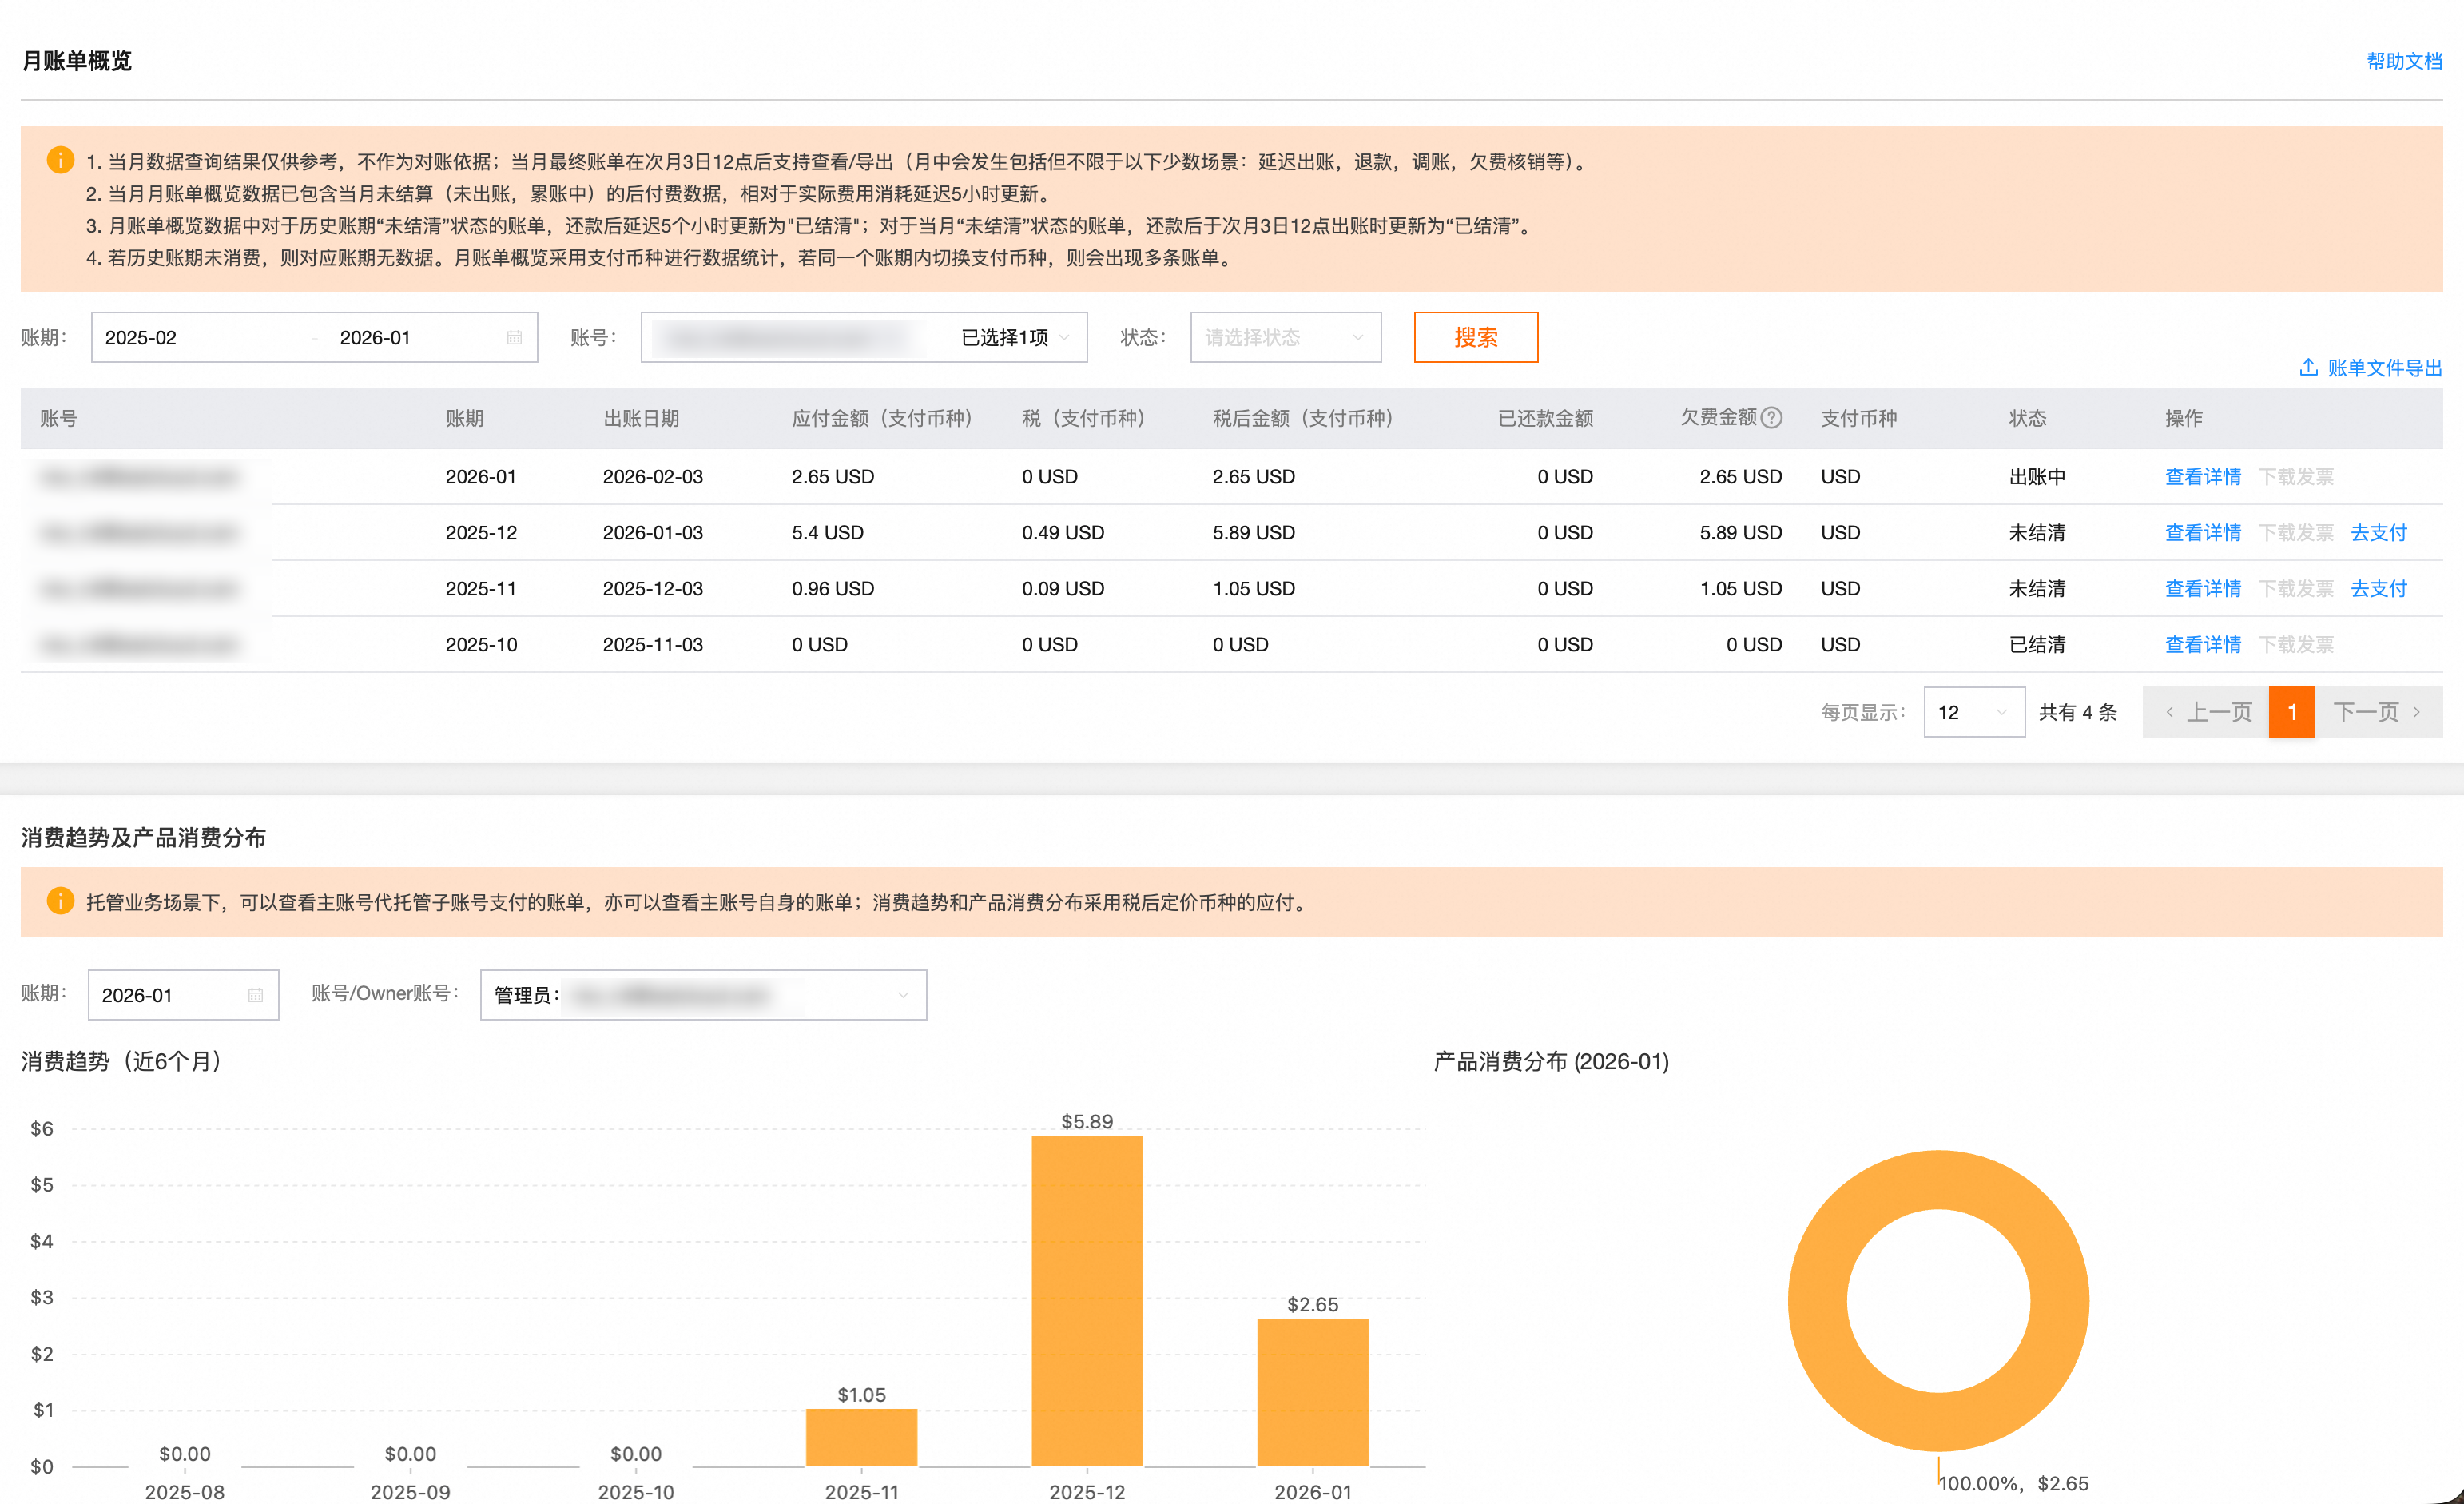Image resolution: width=2464 pixels, height=1504 pixels.
Task: Click the orange info icon in top notice
Action: pos(60,160)
